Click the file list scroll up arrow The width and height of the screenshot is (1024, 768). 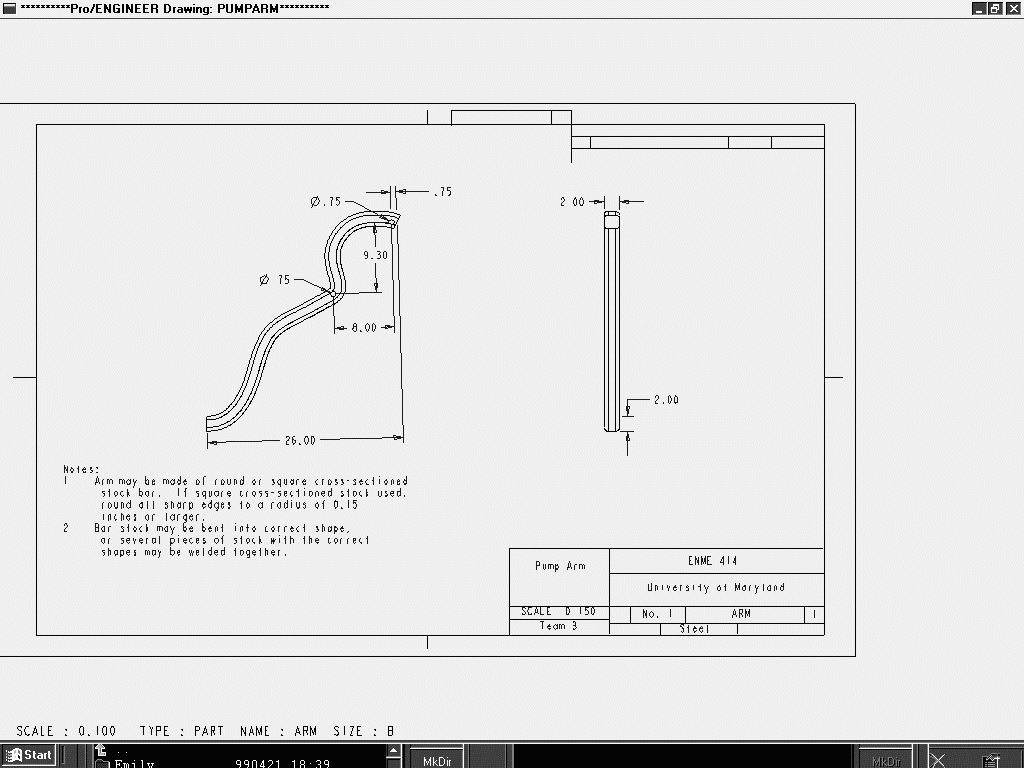pyautogui.click(x=393, y=750)
